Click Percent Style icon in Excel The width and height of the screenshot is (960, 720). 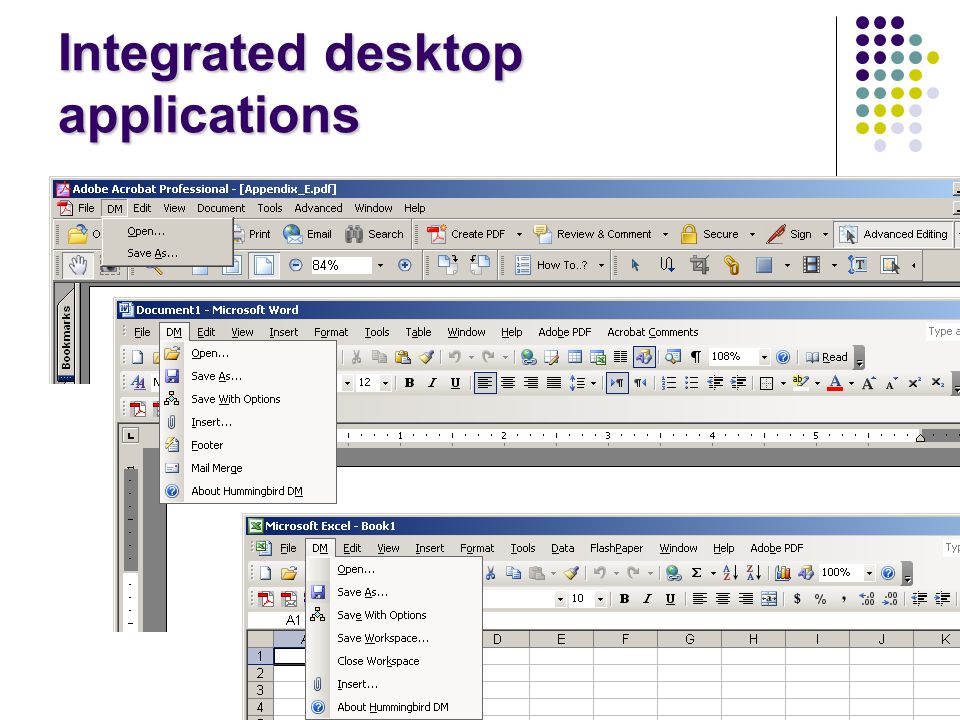click(820, 599)
